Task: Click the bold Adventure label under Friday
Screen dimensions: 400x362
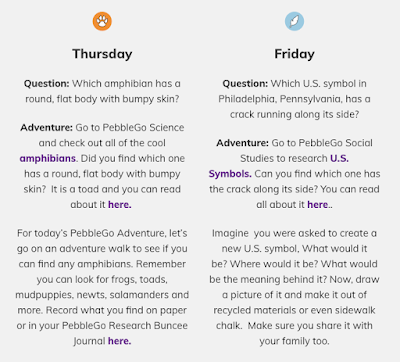Action: click(242, 143)
